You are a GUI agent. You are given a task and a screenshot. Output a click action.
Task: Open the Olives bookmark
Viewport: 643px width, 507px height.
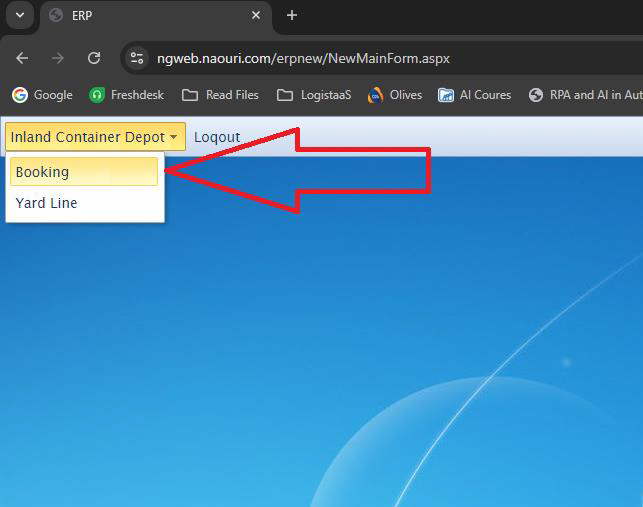(395, 95)
